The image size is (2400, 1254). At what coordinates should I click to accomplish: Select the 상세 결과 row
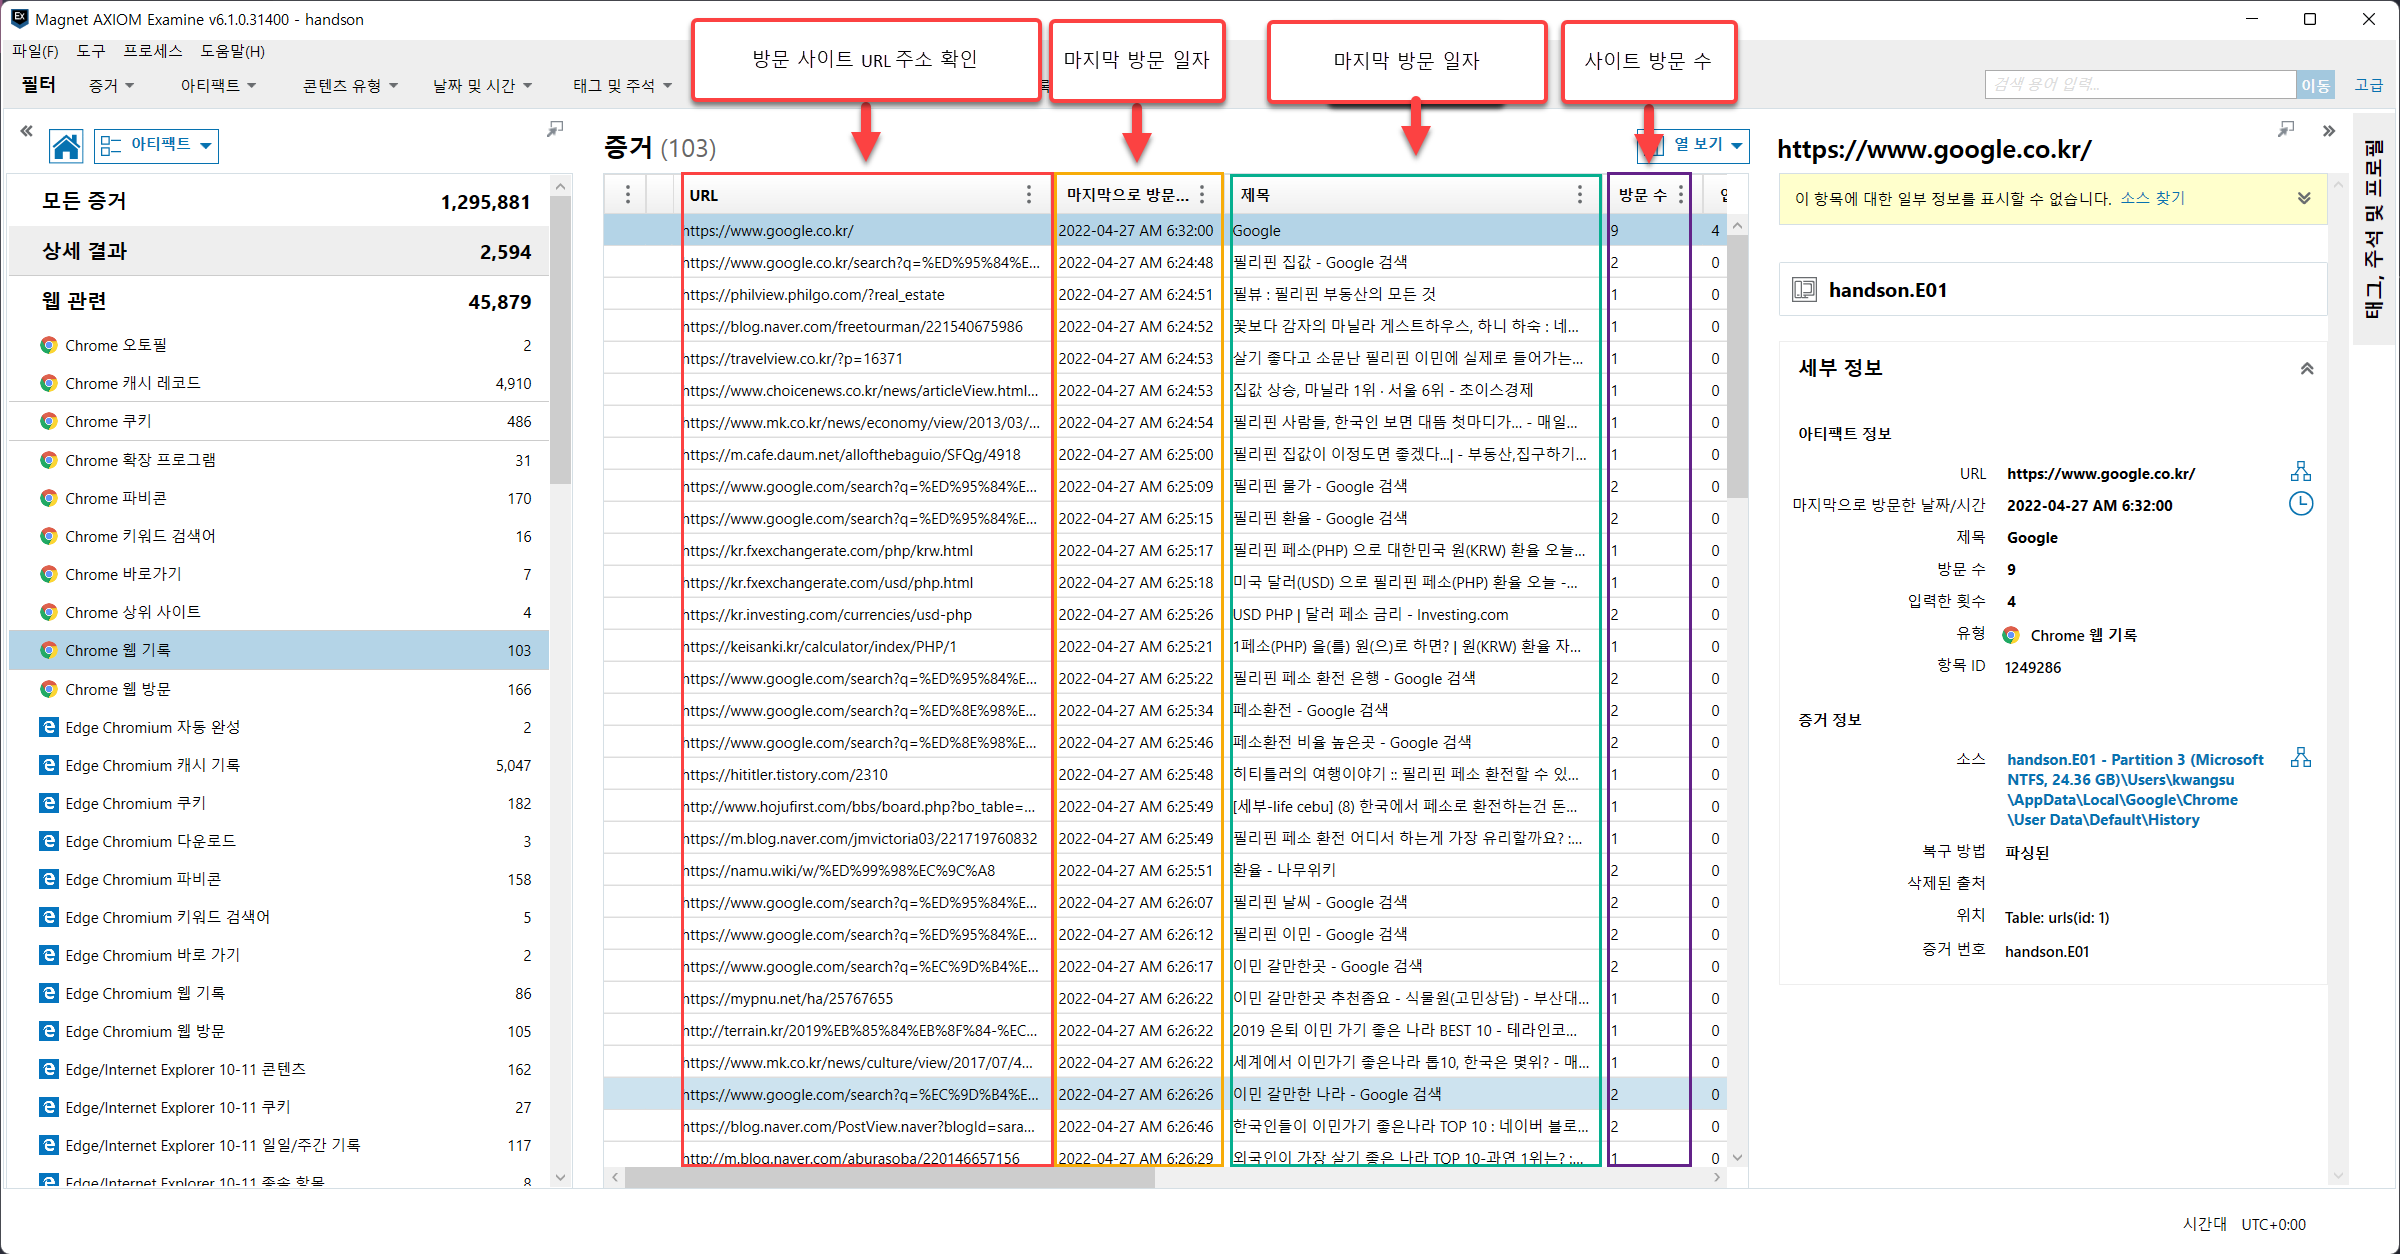pyautogui.click(x=279, y=251)
